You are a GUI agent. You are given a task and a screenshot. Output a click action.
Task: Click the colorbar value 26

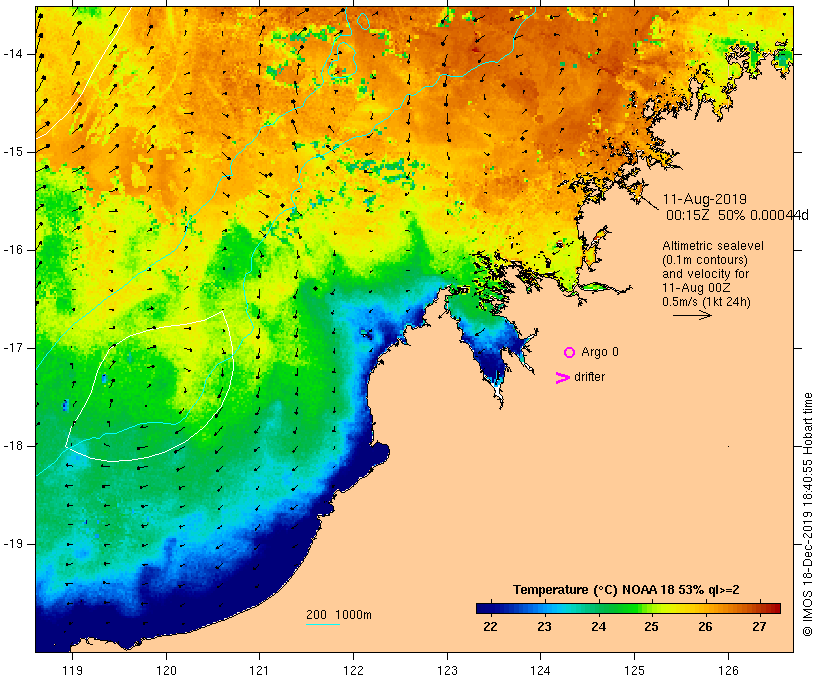(x=705, y=627)
